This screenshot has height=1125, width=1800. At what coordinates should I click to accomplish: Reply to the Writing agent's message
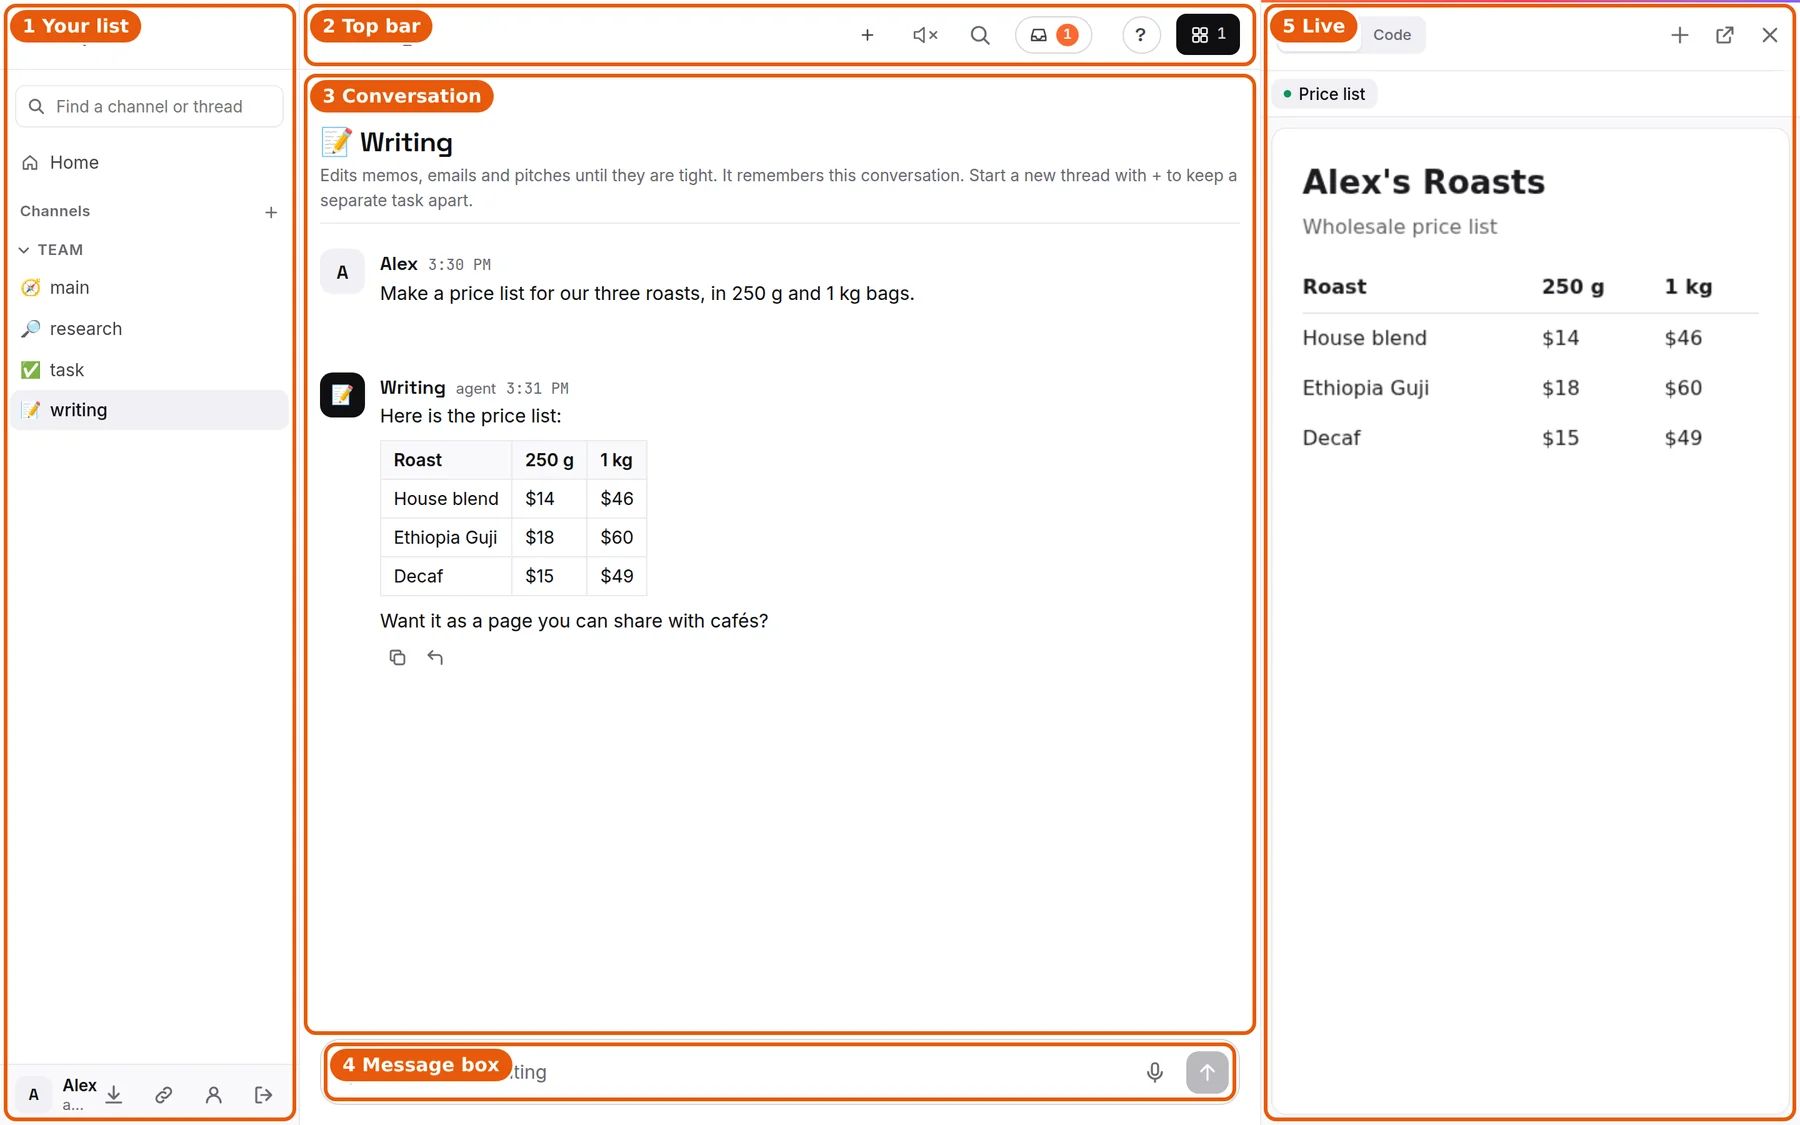[435, 657]
